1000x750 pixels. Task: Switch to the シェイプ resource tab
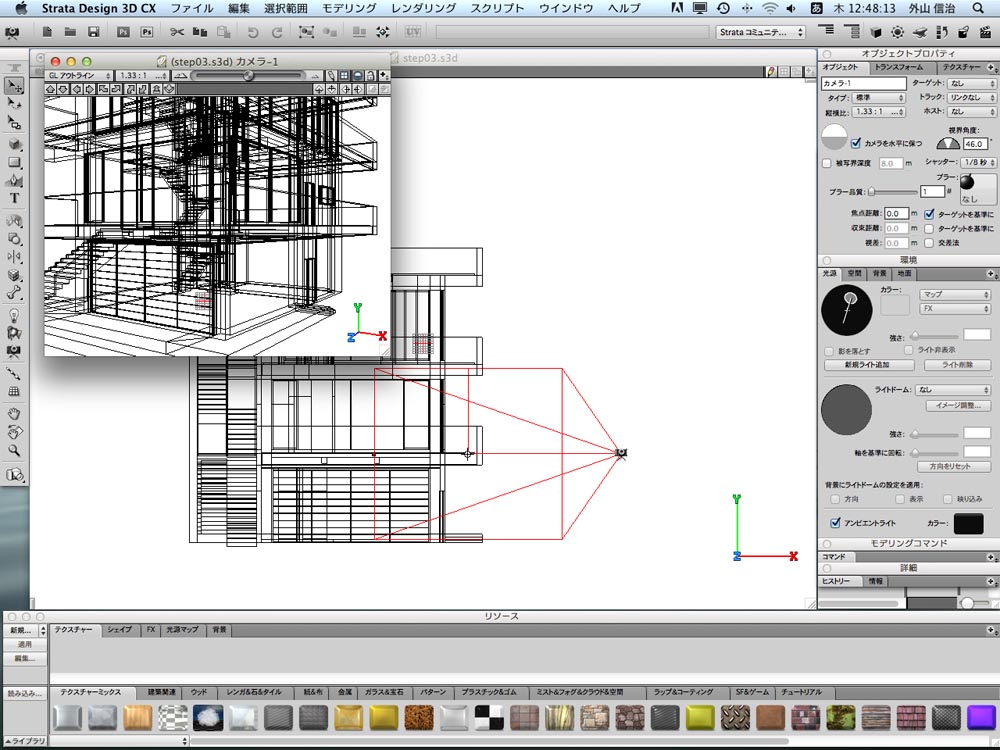tap(119, 629)
